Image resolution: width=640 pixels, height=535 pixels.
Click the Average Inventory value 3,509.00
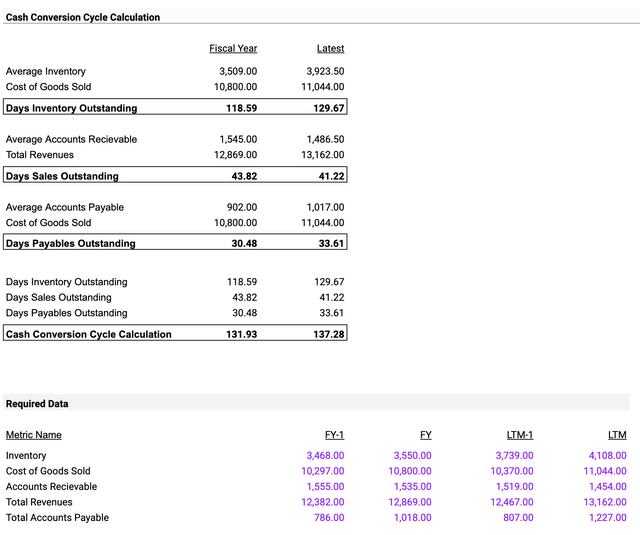(x=238, y=71)
